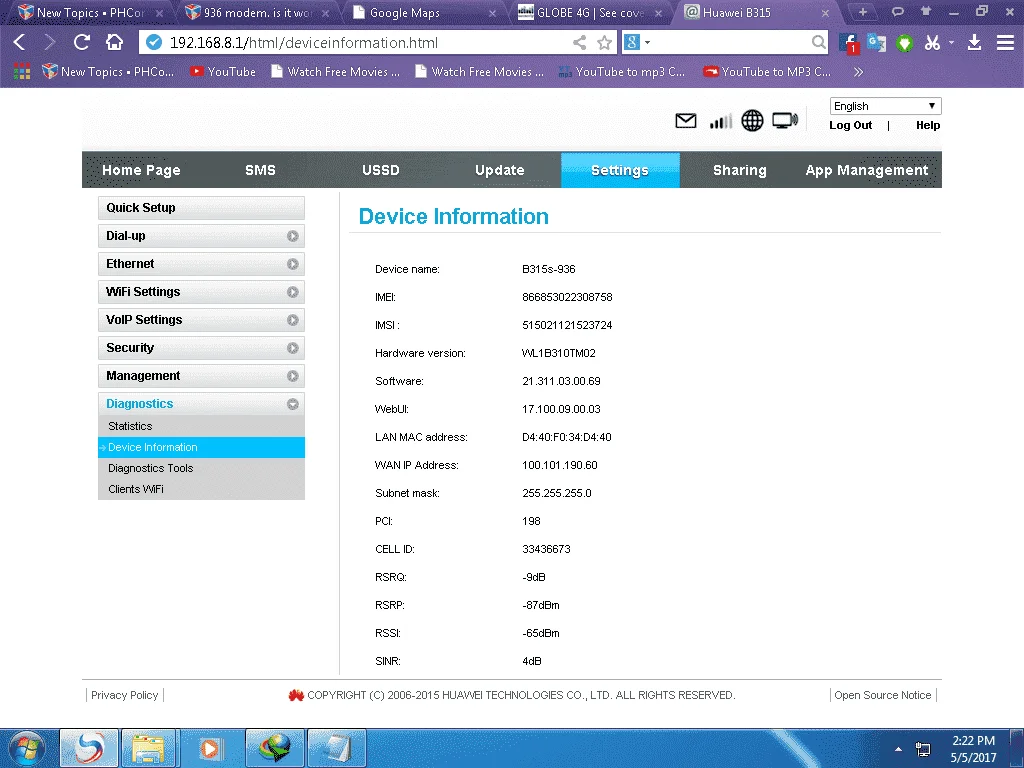This screenshot has height=768, width=1024.
Task: Expand the VoIP Settings section
Action: [201, 320]
